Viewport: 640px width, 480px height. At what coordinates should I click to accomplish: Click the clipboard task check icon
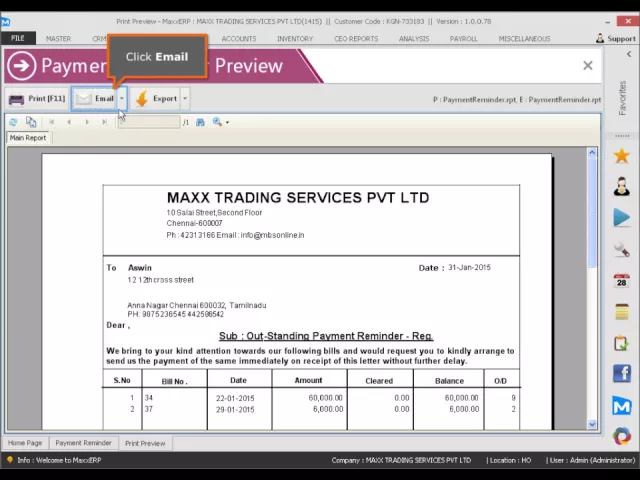pyautogui.click(x=622, y=343)
